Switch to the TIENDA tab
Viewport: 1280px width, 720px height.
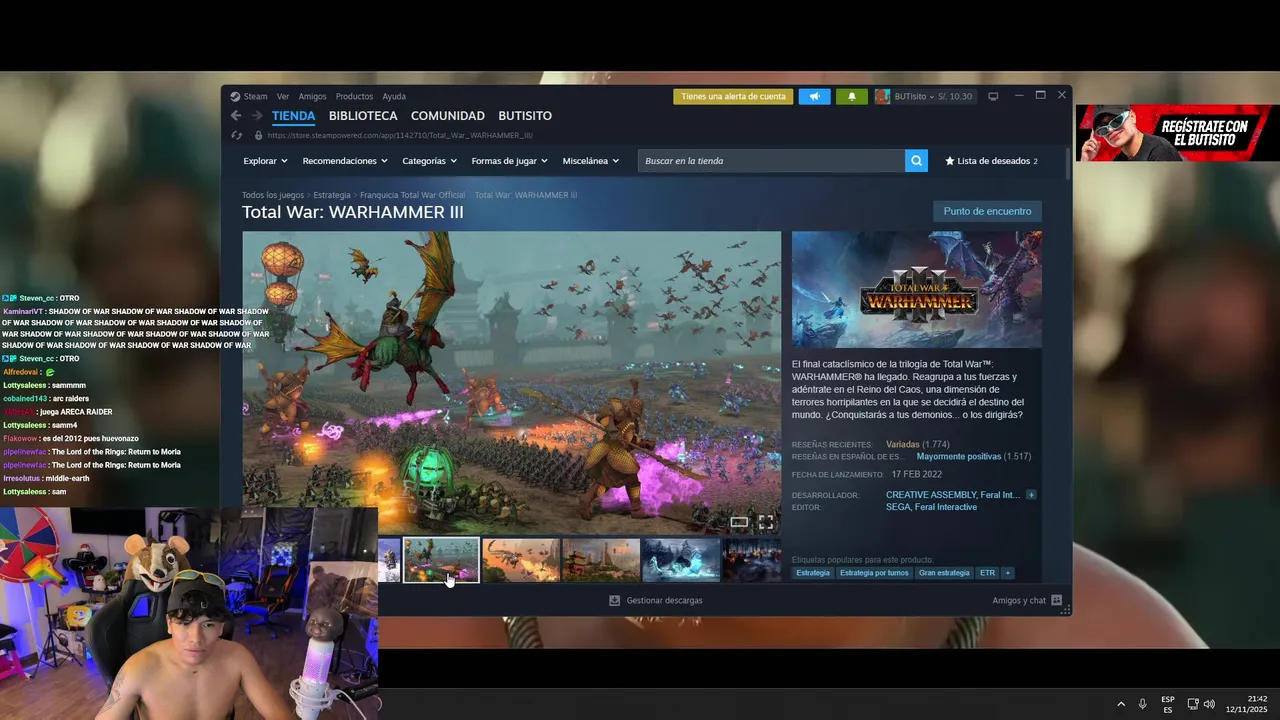click(x=293, y=116)
